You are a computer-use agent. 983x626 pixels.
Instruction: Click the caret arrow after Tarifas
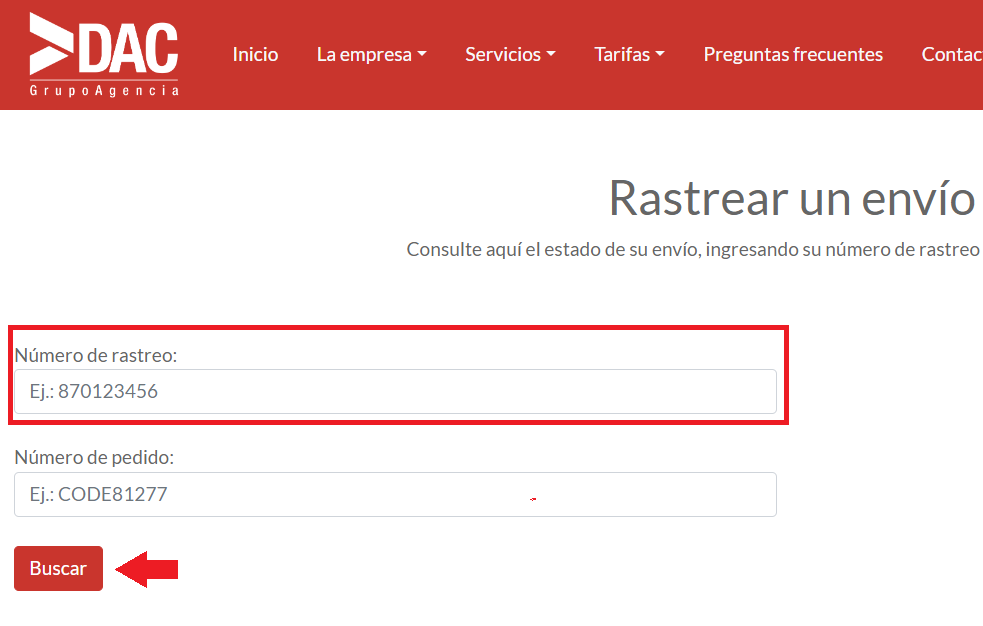click(x=660, y=55)
